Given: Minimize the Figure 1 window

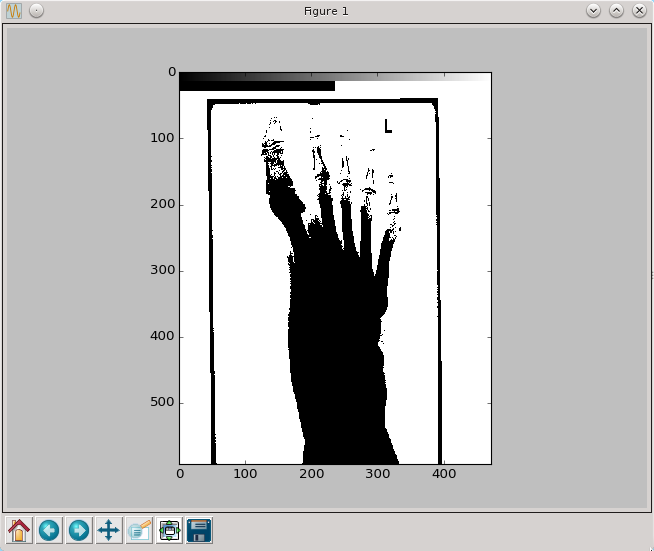Looking at the screenshot, I should pos(594,11).
